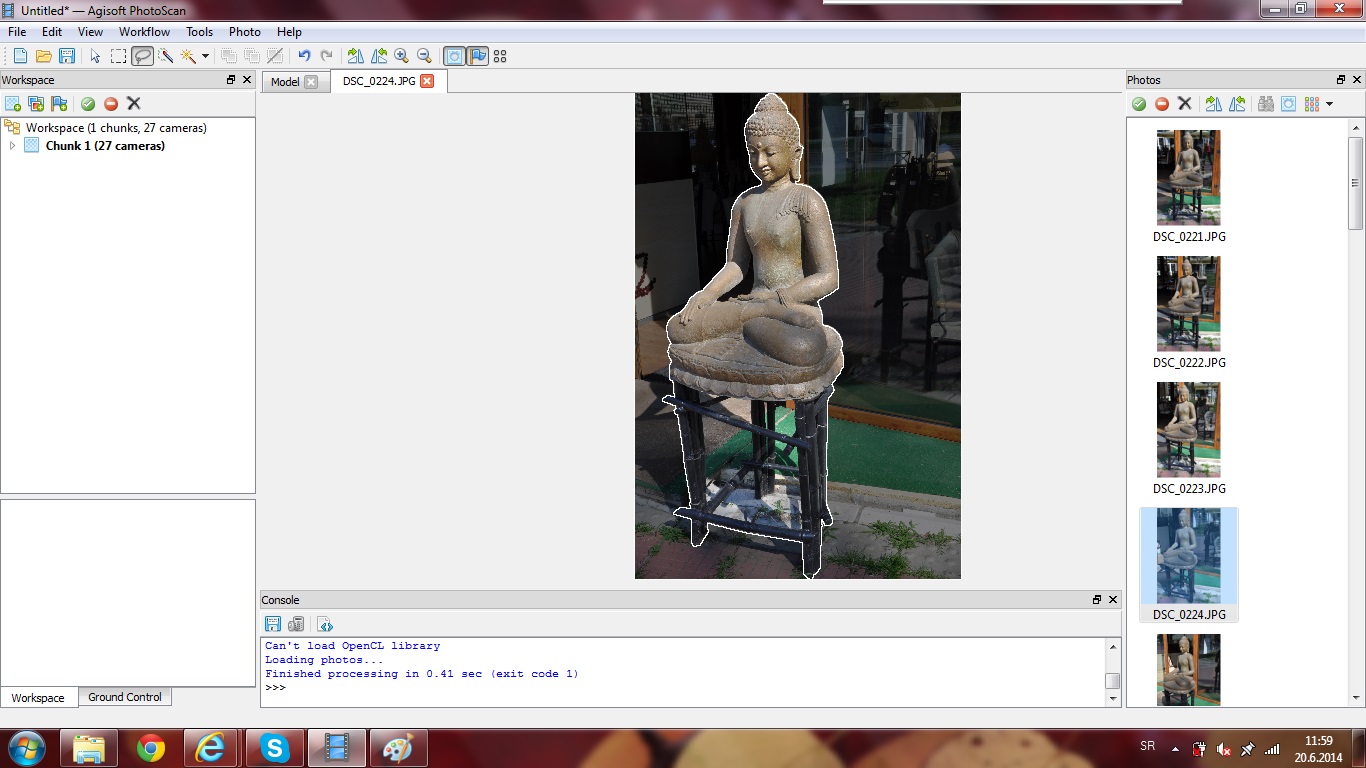Image resolution: width=1366 pixels, height=768 pixels.
Task: Open the Tools menu
Action: click(x=199, y=32)
